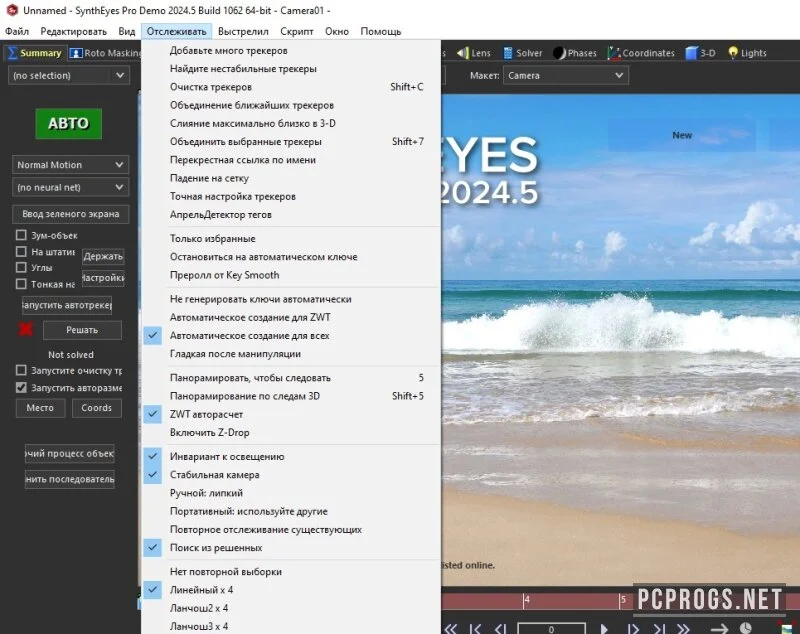This screenshot has width=800, height=634.
Task: Open the Lens room
Action: coord(473,53)
